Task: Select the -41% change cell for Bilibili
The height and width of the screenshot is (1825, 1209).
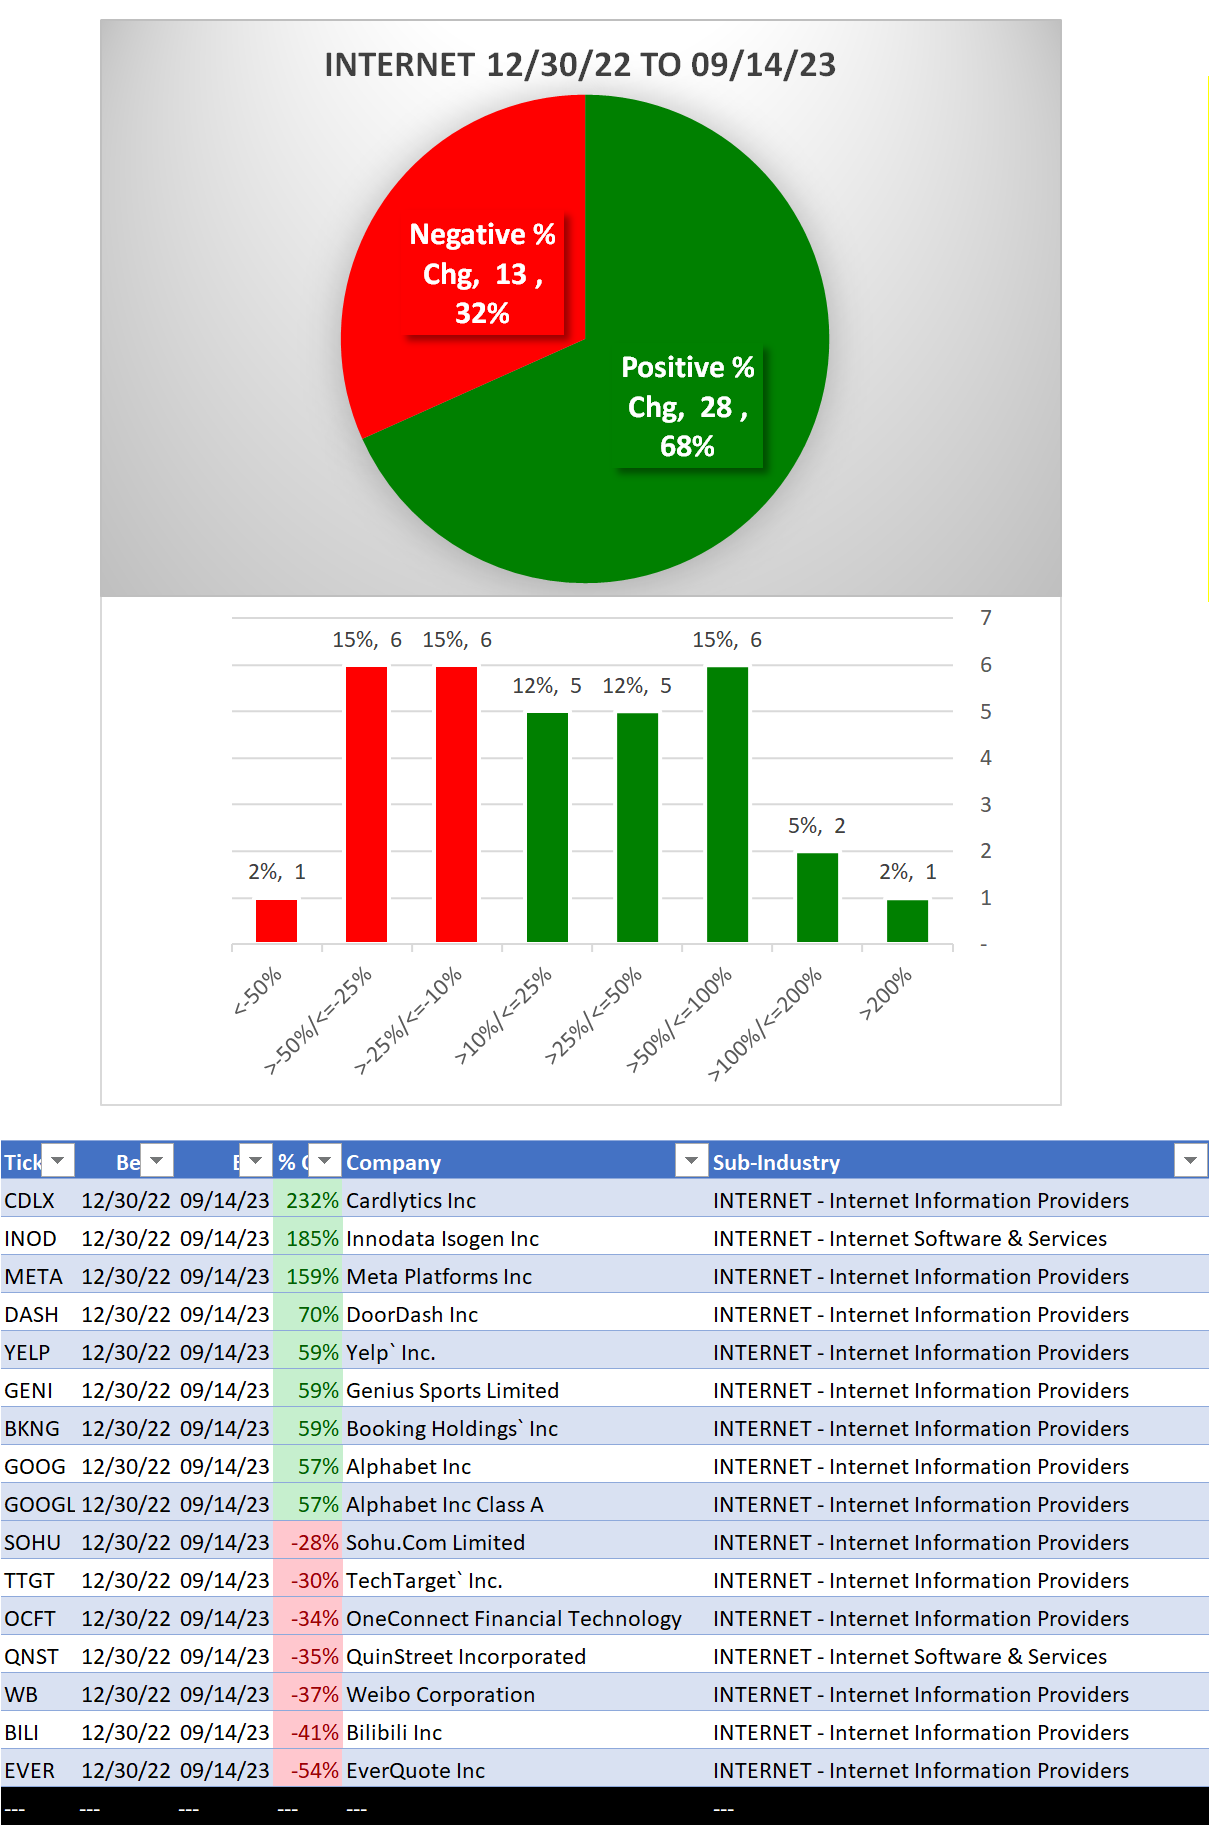Action: (x=308, y=1732)
